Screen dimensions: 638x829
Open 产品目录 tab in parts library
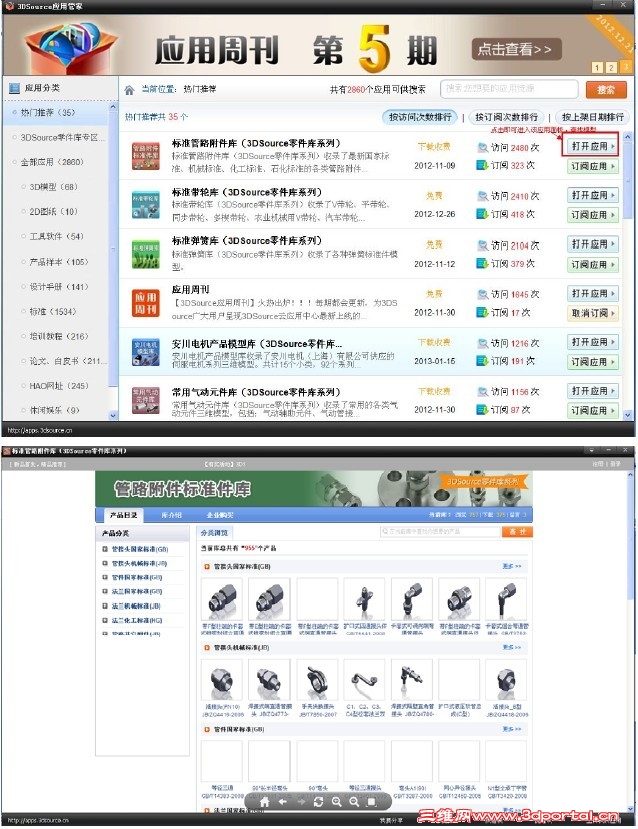click(123, 515)
